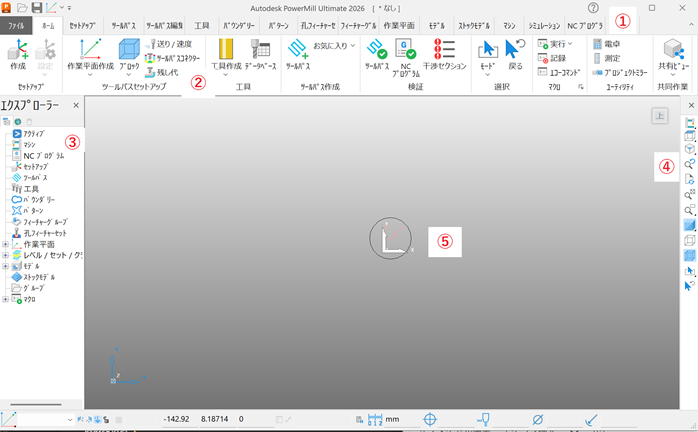The height and width of the screenshot is (432, 698).
Task: Open 送り / 速度 feeds and speeds
Action: [x=169, y=44]
